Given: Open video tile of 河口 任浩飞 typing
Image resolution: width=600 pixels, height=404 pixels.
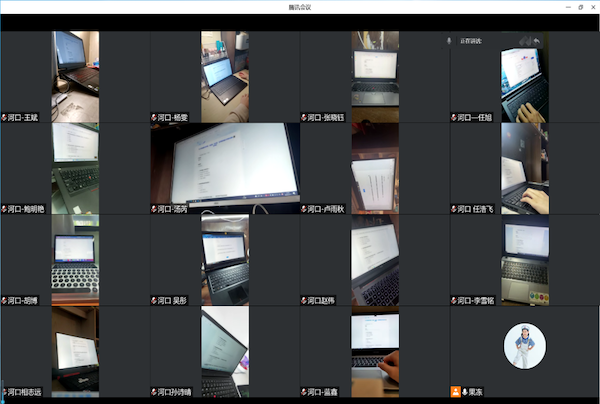Looking at the screenshot, I should pyautogui.click(x=525, y=168).
